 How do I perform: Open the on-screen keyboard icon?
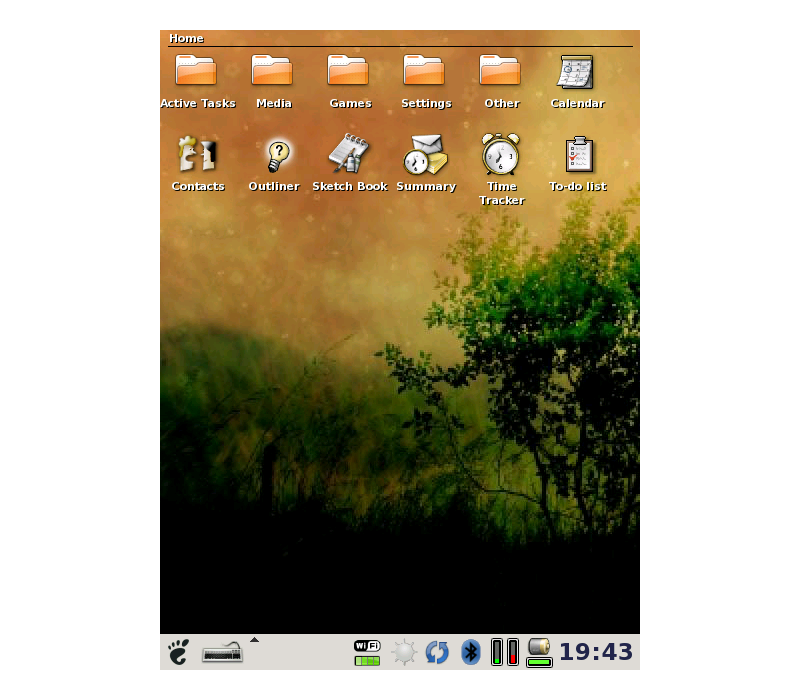click(222, 653)
